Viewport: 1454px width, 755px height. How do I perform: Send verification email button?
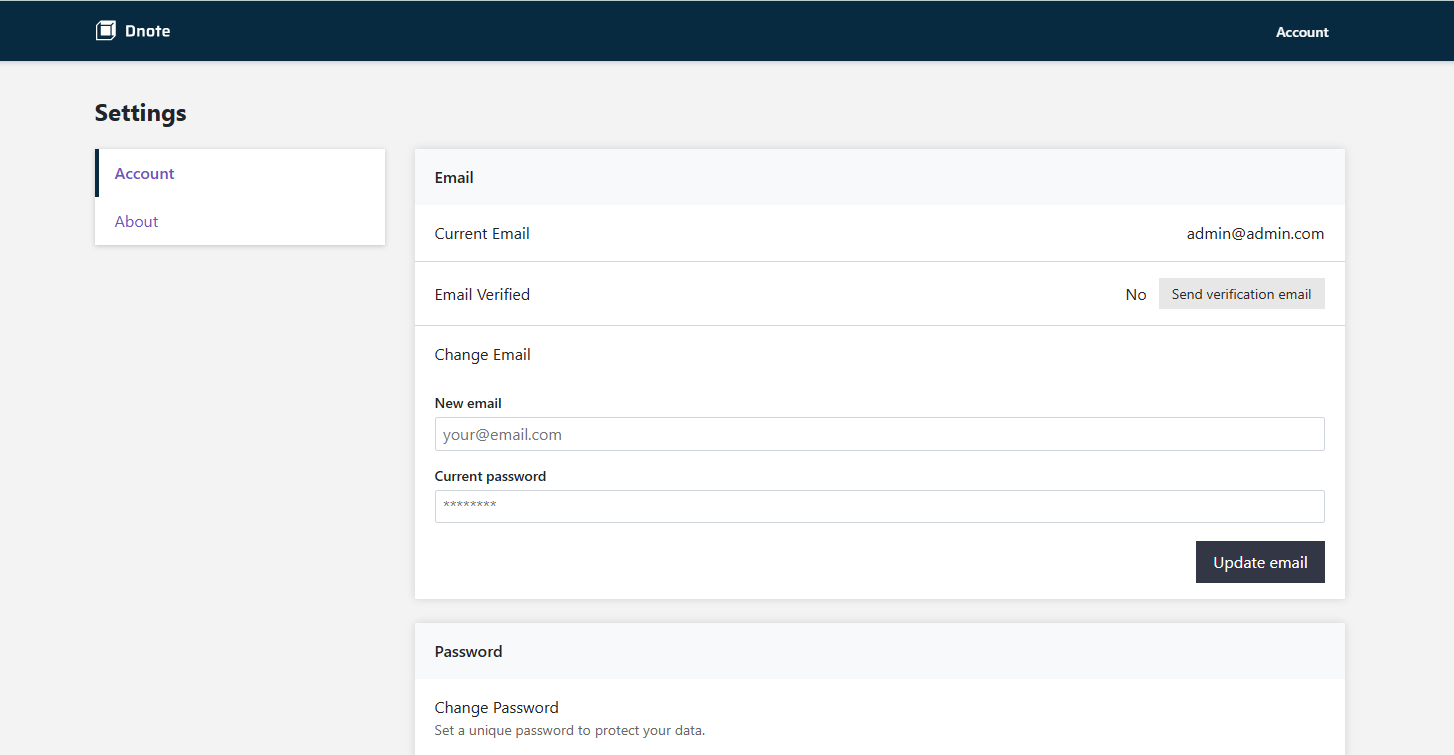point(1241,294)
